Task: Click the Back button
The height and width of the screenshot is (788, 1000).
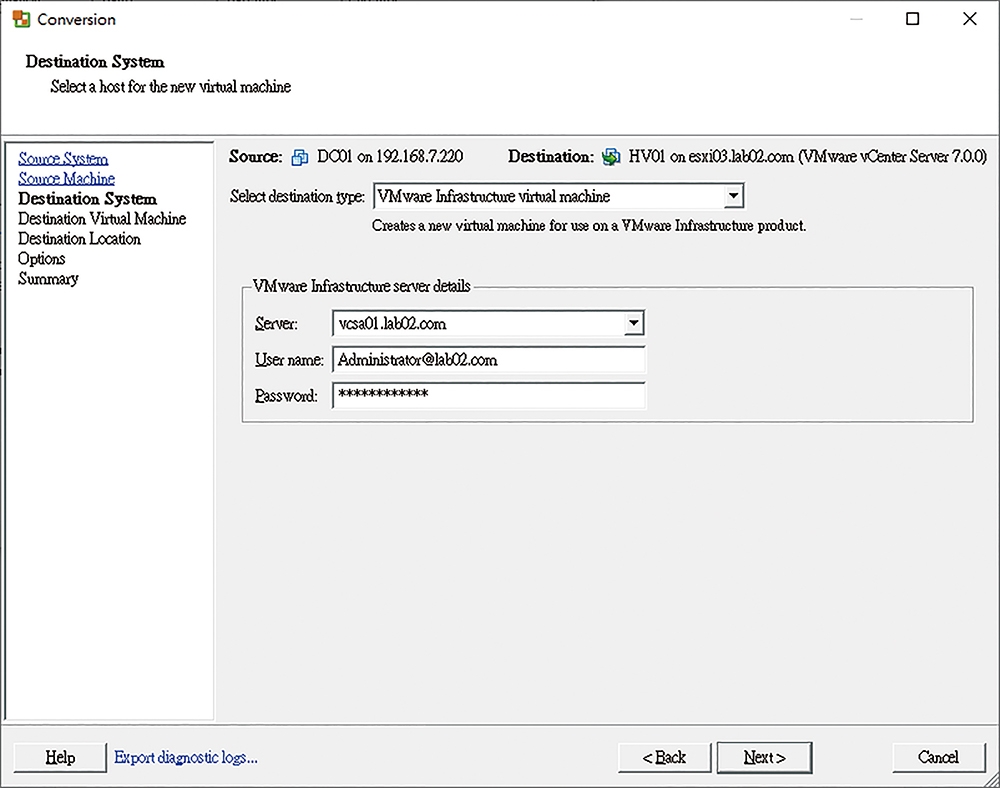Action: [664, 757]
